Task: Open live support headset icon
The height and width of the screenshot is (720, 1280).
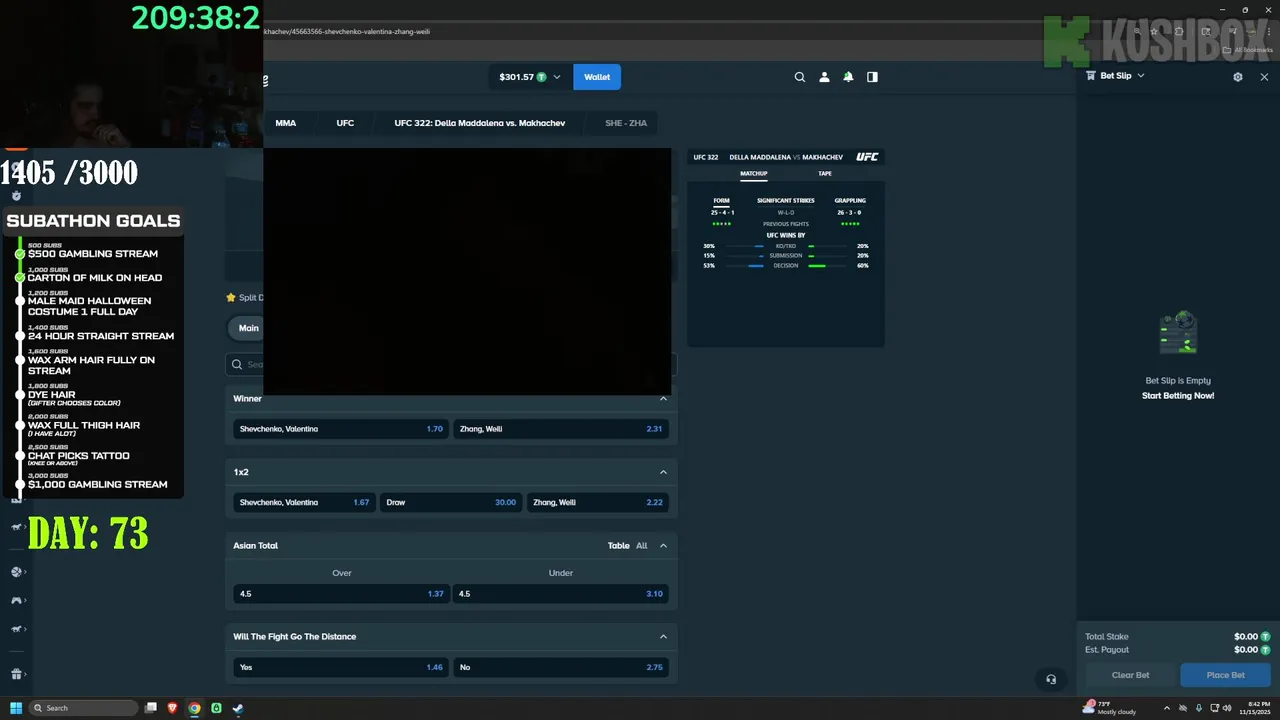Action: coord(1051,679)
